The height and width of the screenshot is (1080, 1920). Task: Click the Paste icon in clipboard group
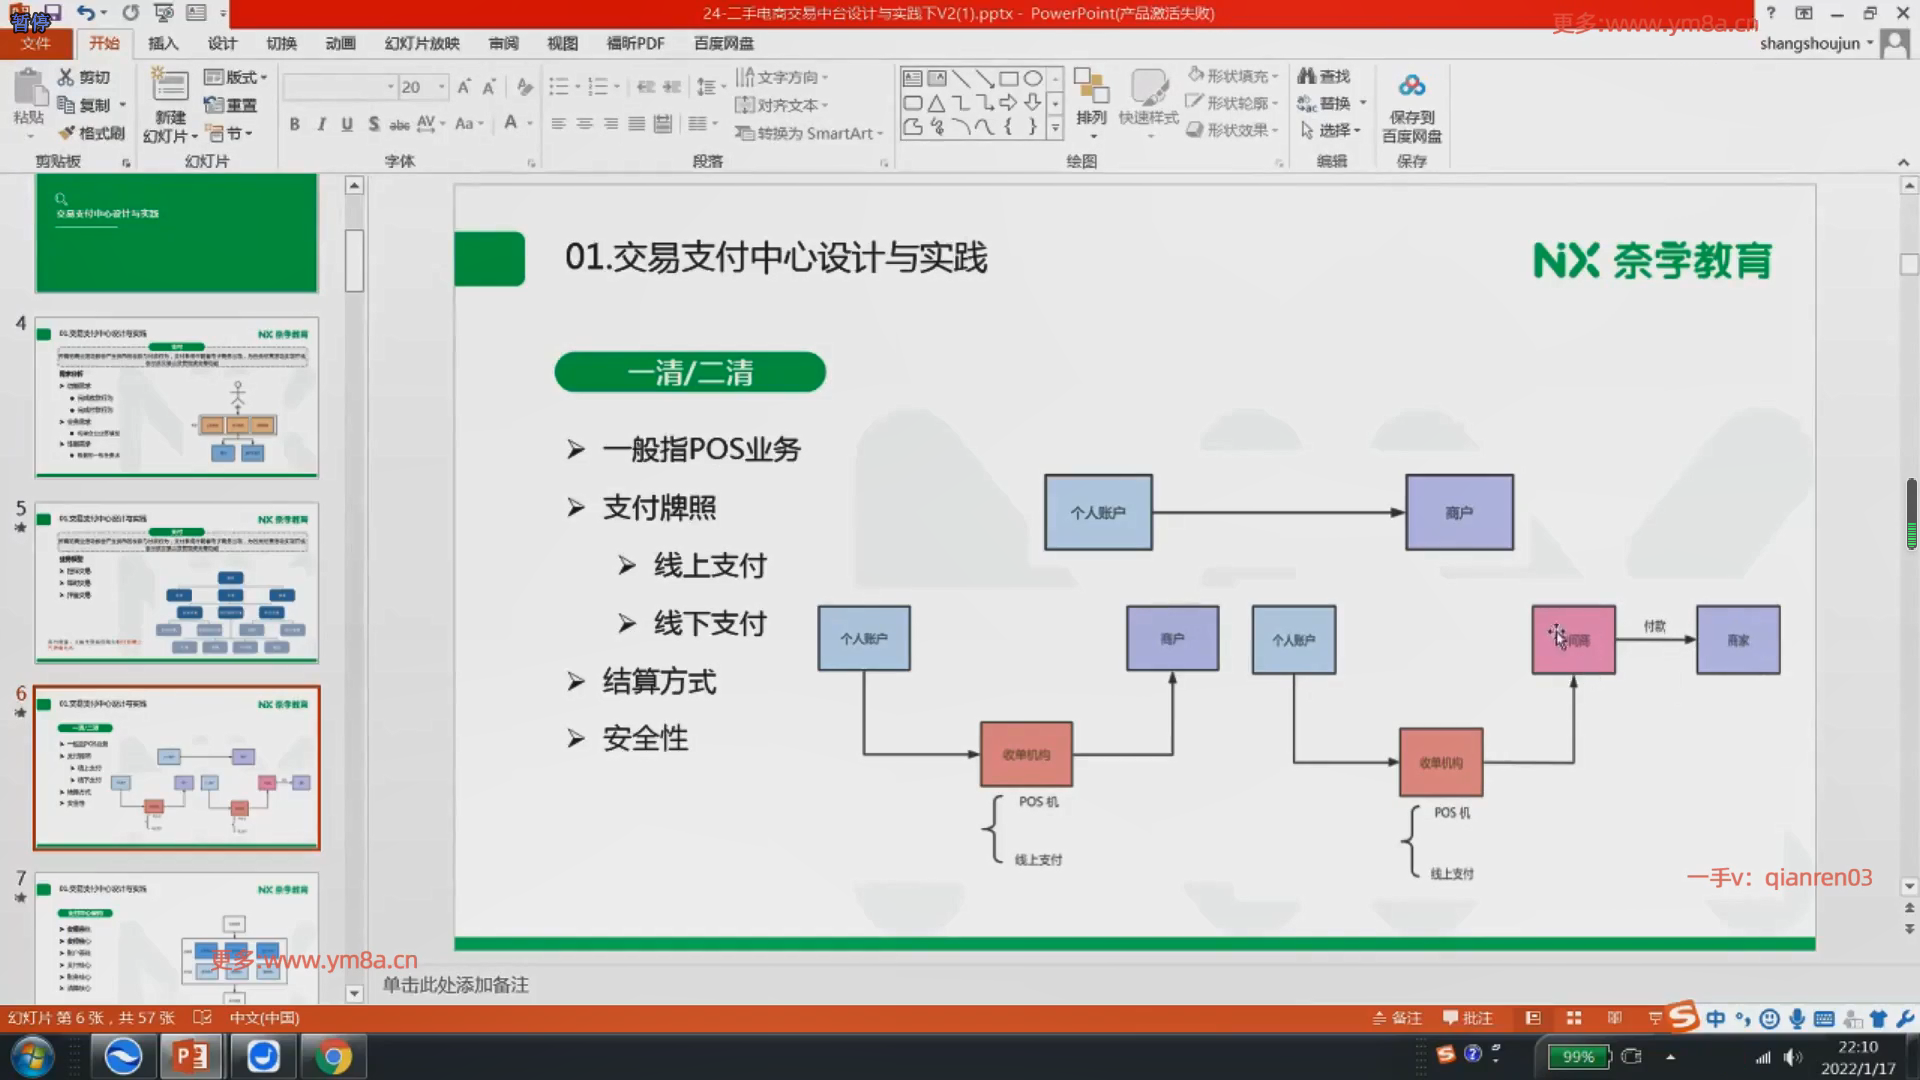coord(29,89)
